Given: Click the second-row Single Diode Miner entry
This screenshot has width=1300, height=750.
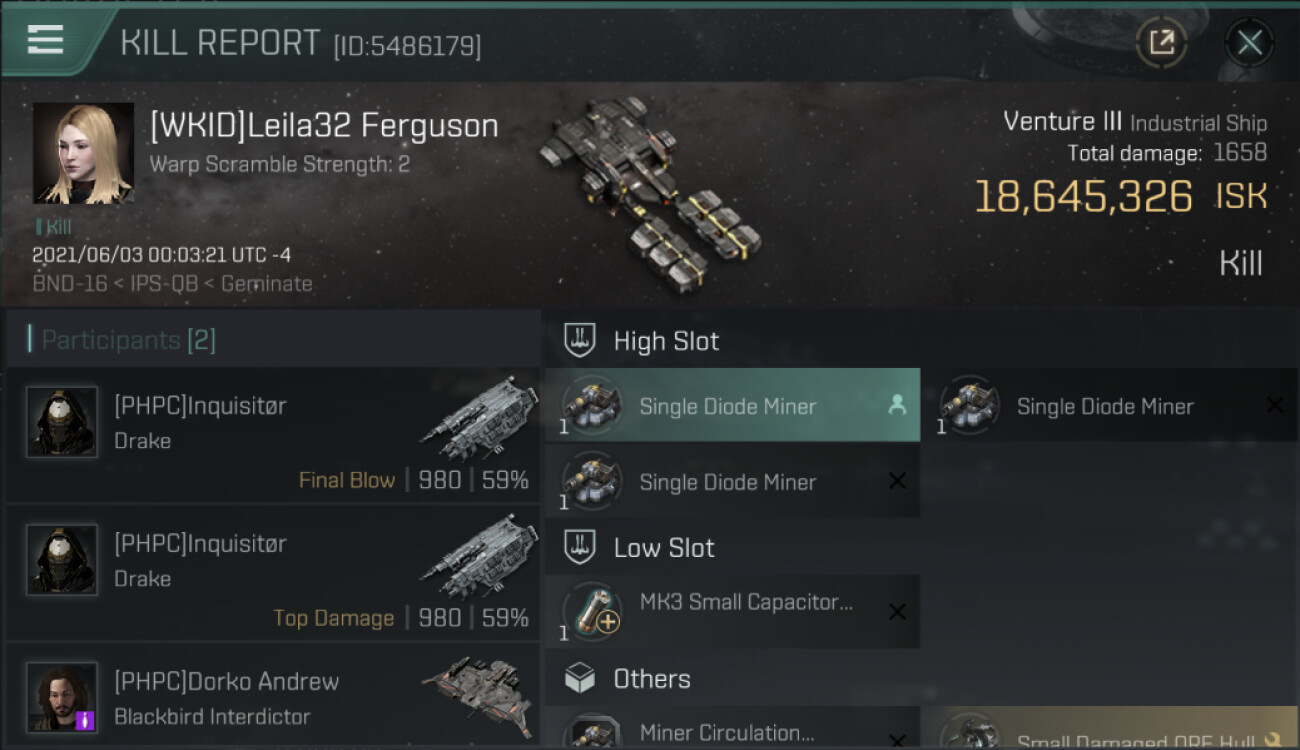Looking at the screenshot, I should pyautogui.click(x=732, y=481).
